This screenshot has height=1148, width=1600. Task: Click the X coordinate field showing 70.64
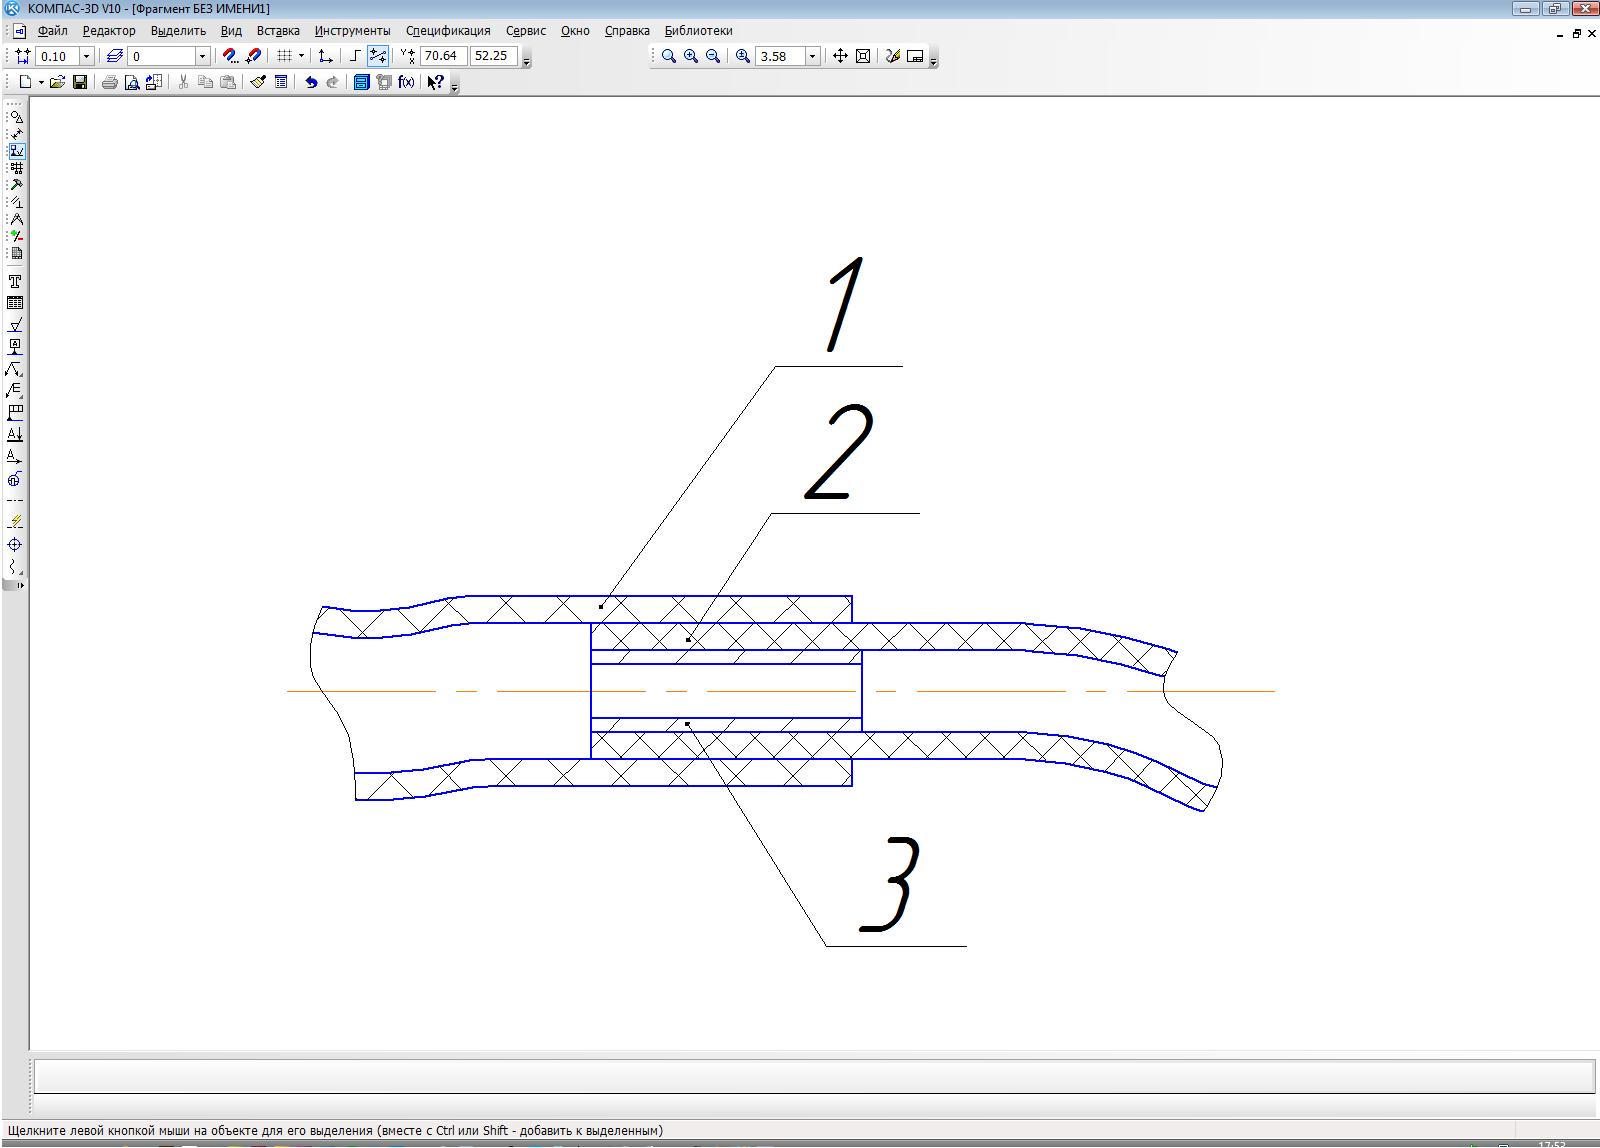[442, 56]
